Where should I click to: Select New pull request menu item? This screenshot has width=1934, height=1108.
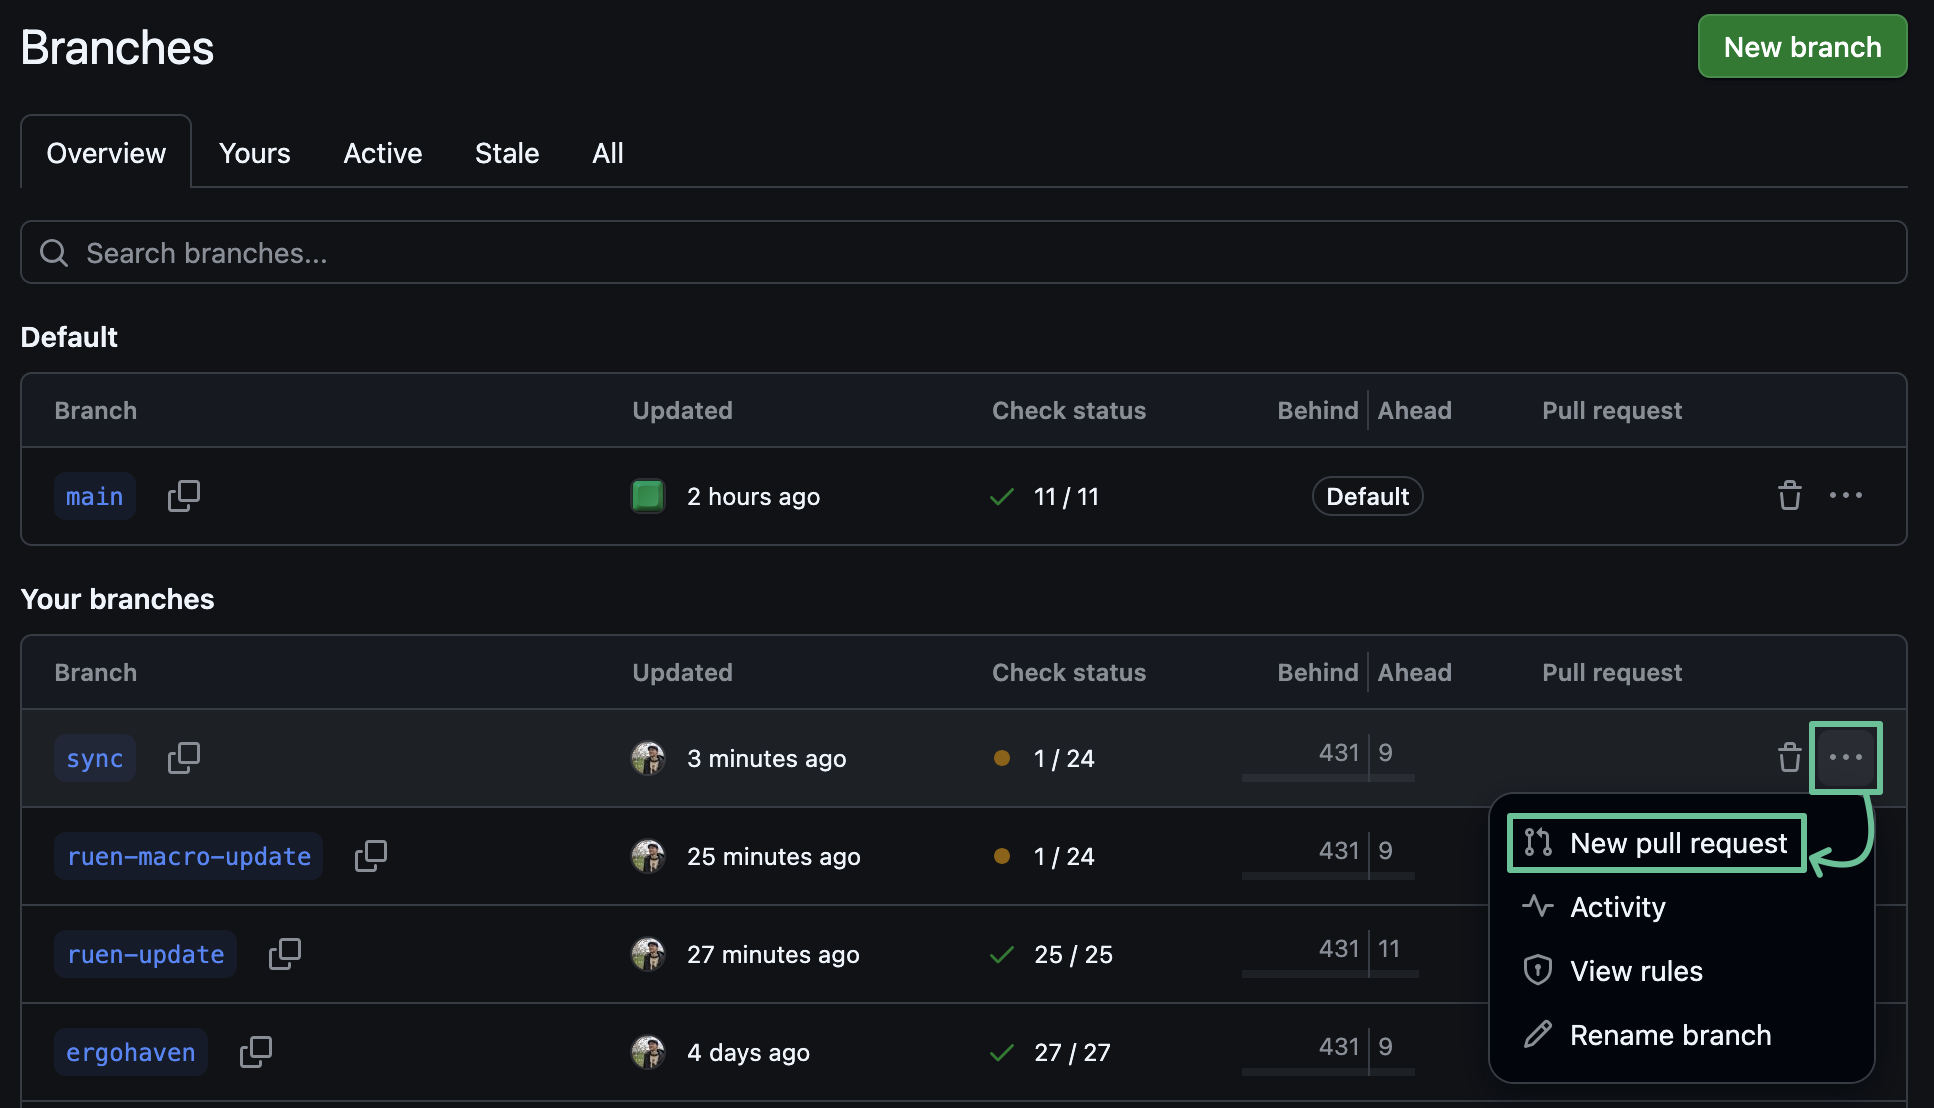[x=1656, y=843]
